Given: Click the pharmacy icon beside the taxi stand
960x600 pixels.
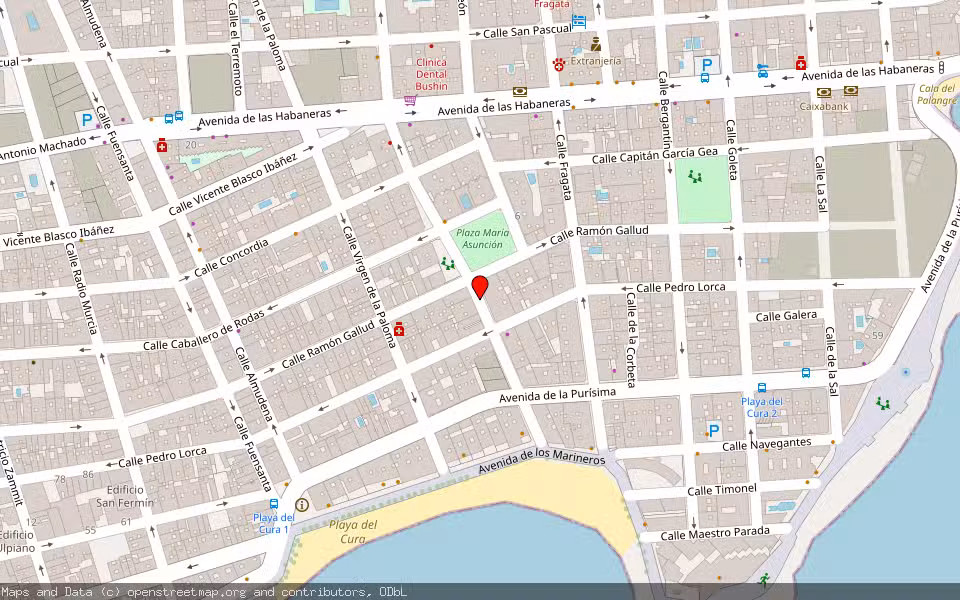Looking at the screenshot, I should click(x=800, y=62).
